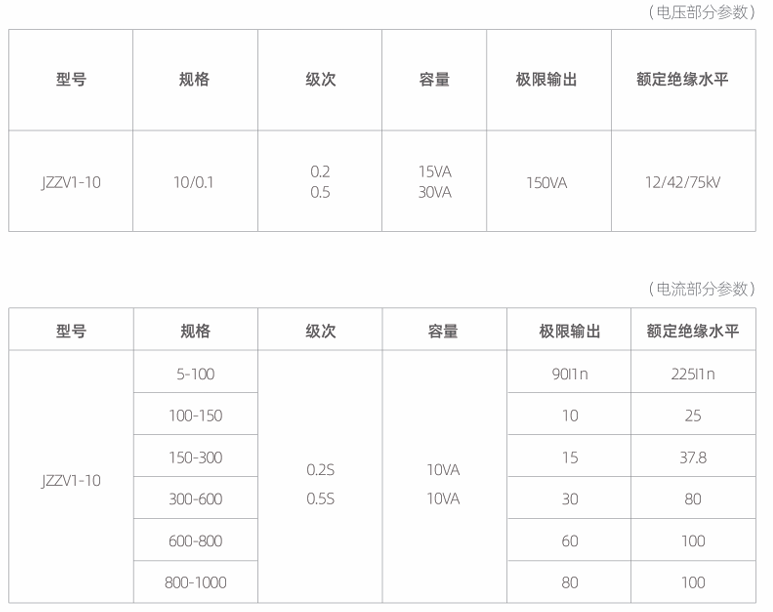
Task: Click 极限输出 header in current table
Action: tap(569, 331)
